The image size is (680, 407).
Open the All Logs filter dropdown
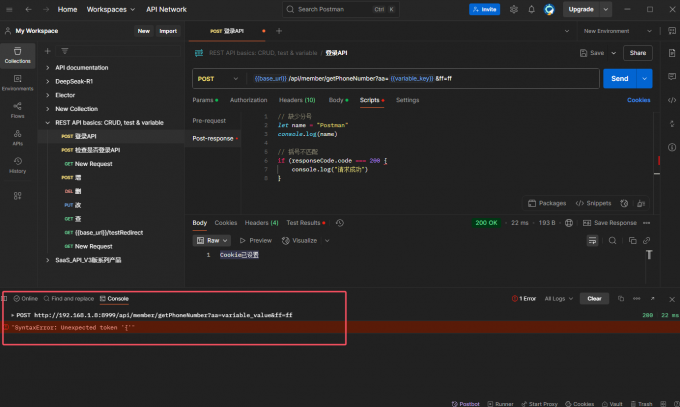tap(559, 299)
